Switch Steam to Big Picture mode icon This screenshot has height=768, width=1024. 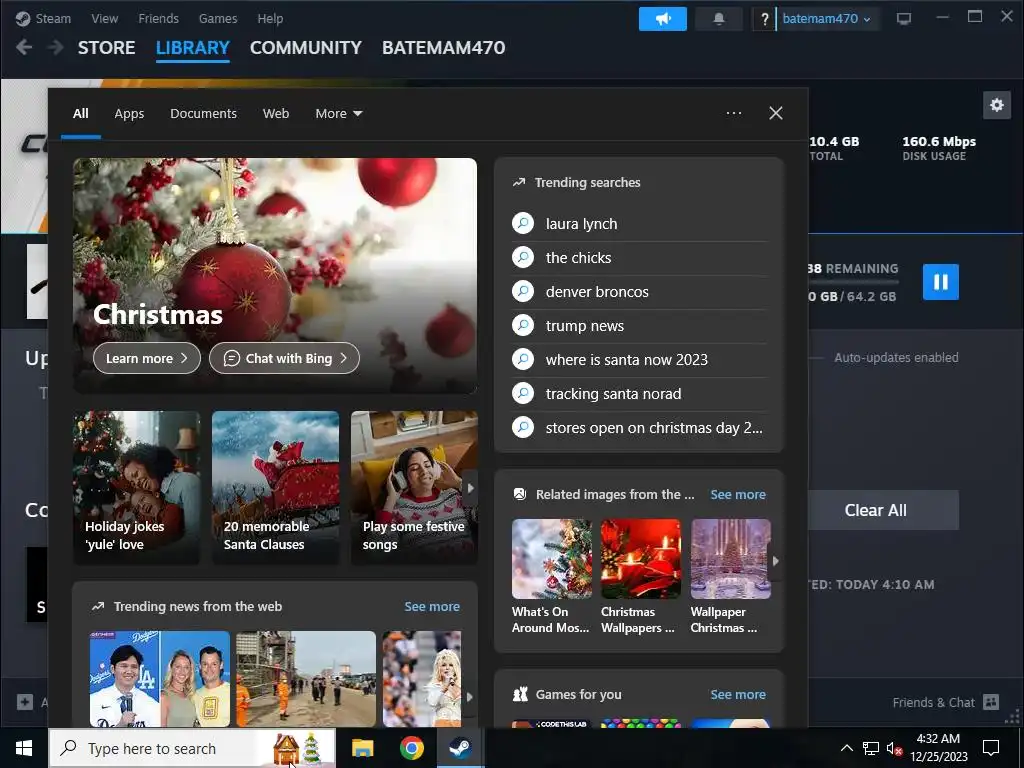tap(904, 19)
